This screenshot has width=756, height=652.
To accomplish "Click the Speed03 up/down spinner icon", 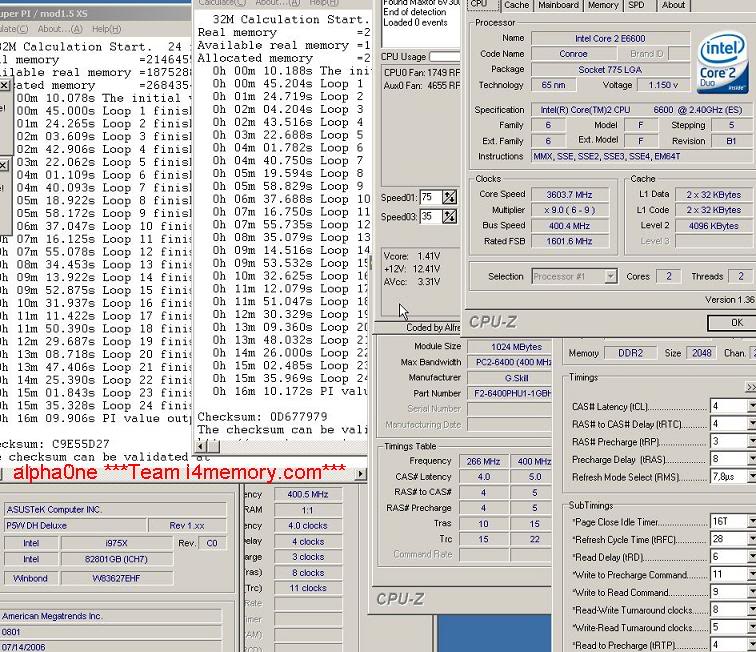I will pyautogui.click(x=449, y=217).
